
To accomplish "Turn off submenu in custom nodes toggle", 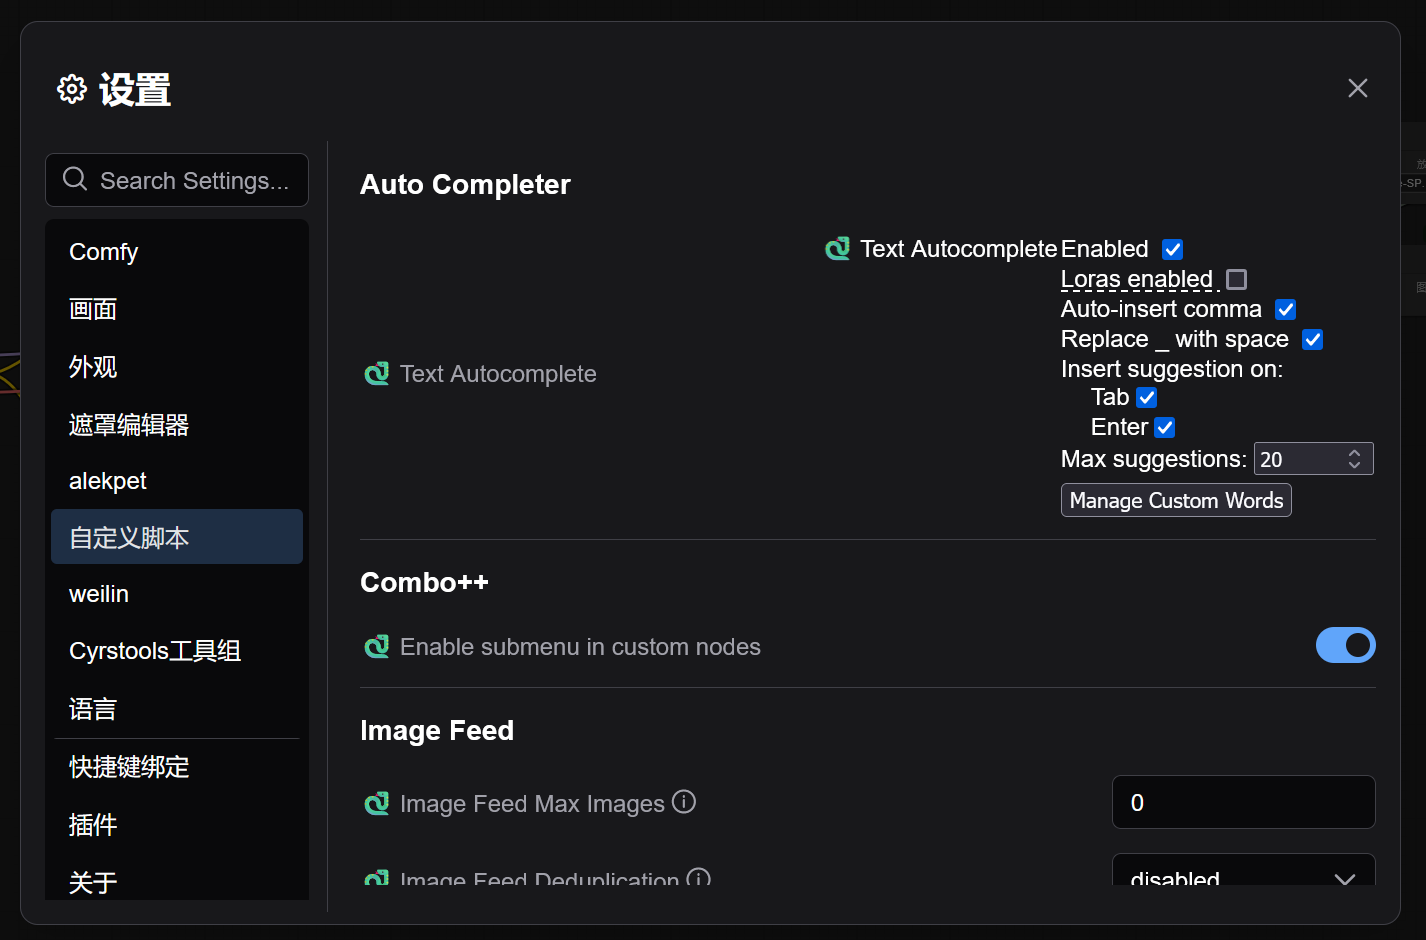I will (1346, 645).
